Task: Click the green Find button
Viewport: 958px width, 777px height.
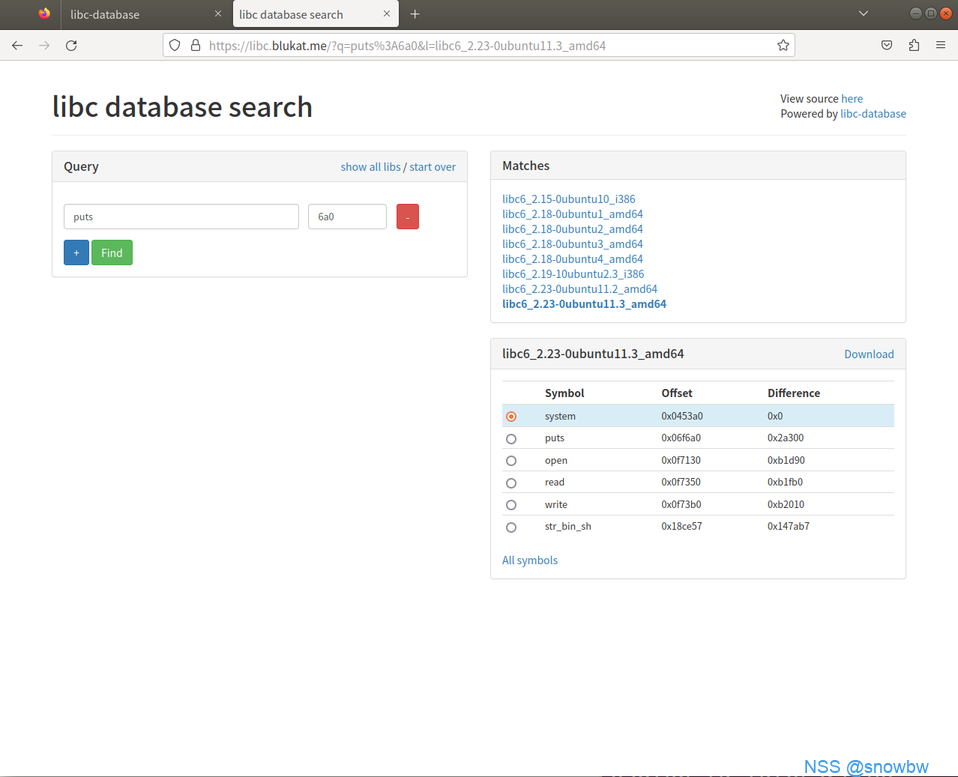Action: point(111,252)
